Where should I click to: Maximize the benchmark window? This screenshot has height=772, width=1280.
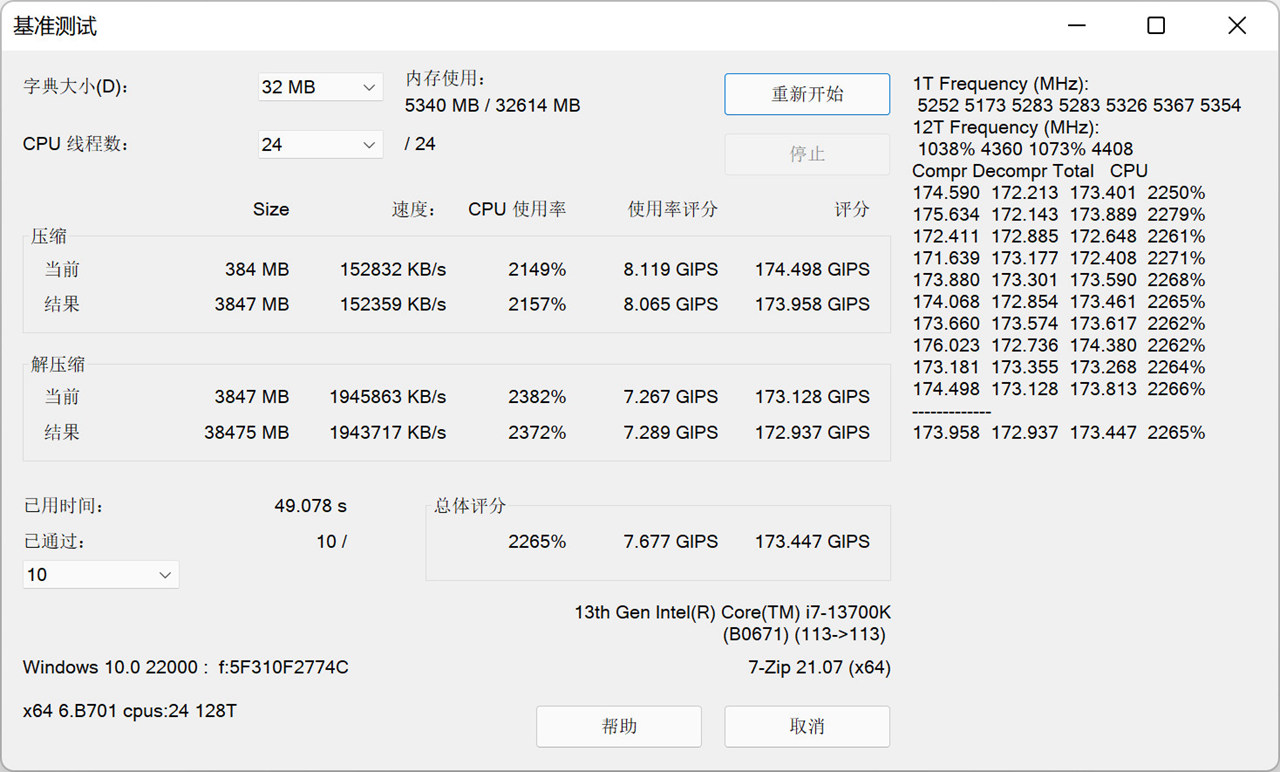click(x=1155, y=25)
